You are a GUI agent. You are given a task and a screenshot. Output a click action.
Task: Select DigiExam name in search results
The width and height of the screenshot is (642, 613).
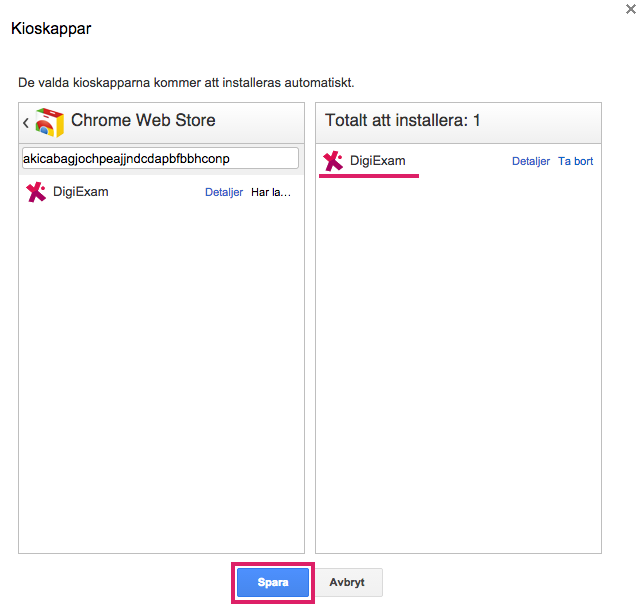tap(81, 192)
